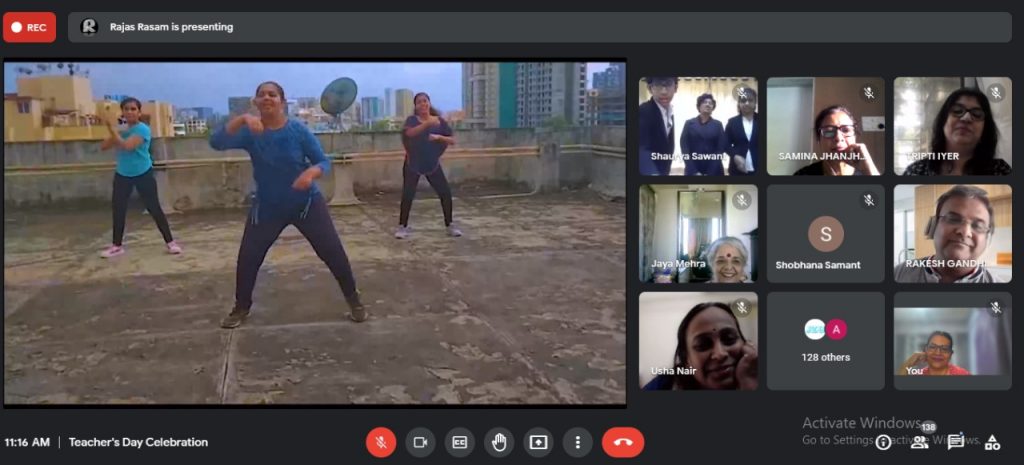Raise your hand in the meeting
Viewport: 1024px width, 465px height.
499,442
